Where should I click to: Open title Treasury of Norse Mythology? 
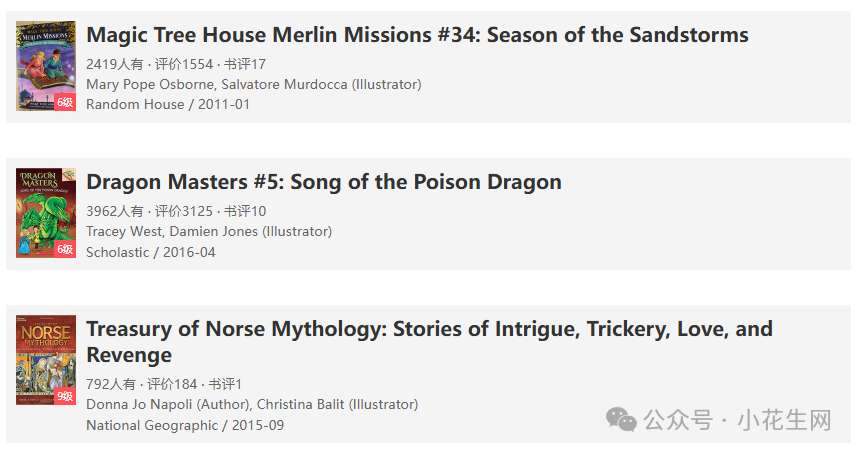point(430,342)
